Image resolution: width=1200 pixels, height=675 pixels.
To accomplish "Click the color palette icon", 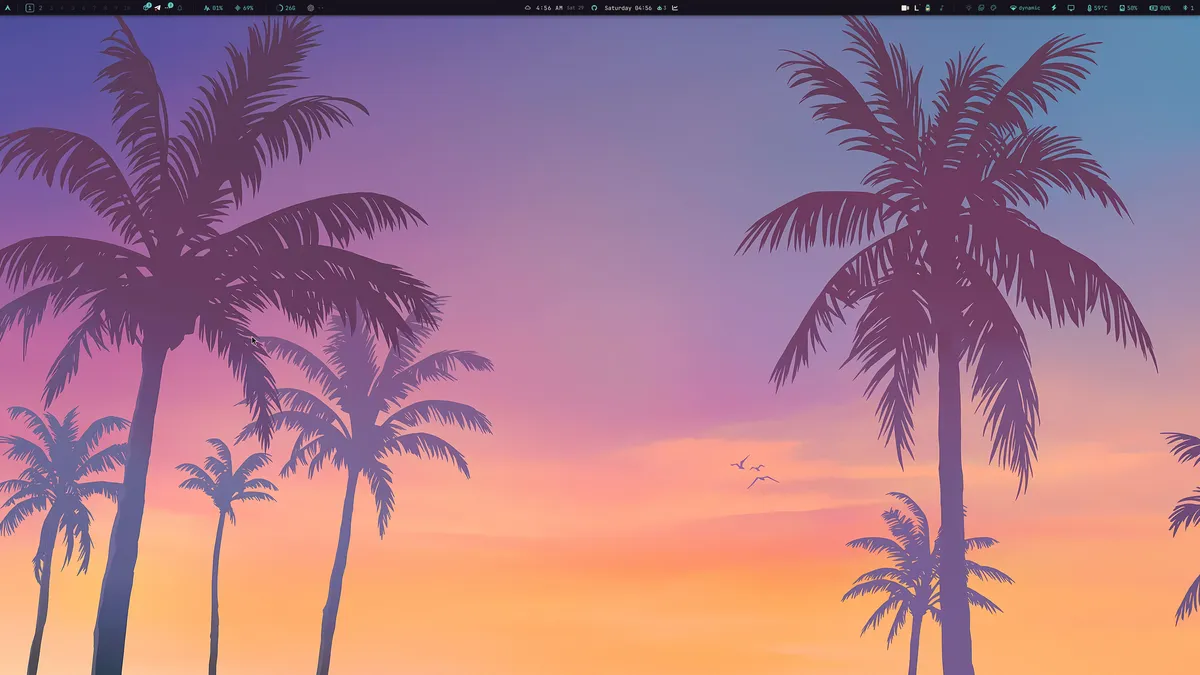I will (x=993, y=8).
